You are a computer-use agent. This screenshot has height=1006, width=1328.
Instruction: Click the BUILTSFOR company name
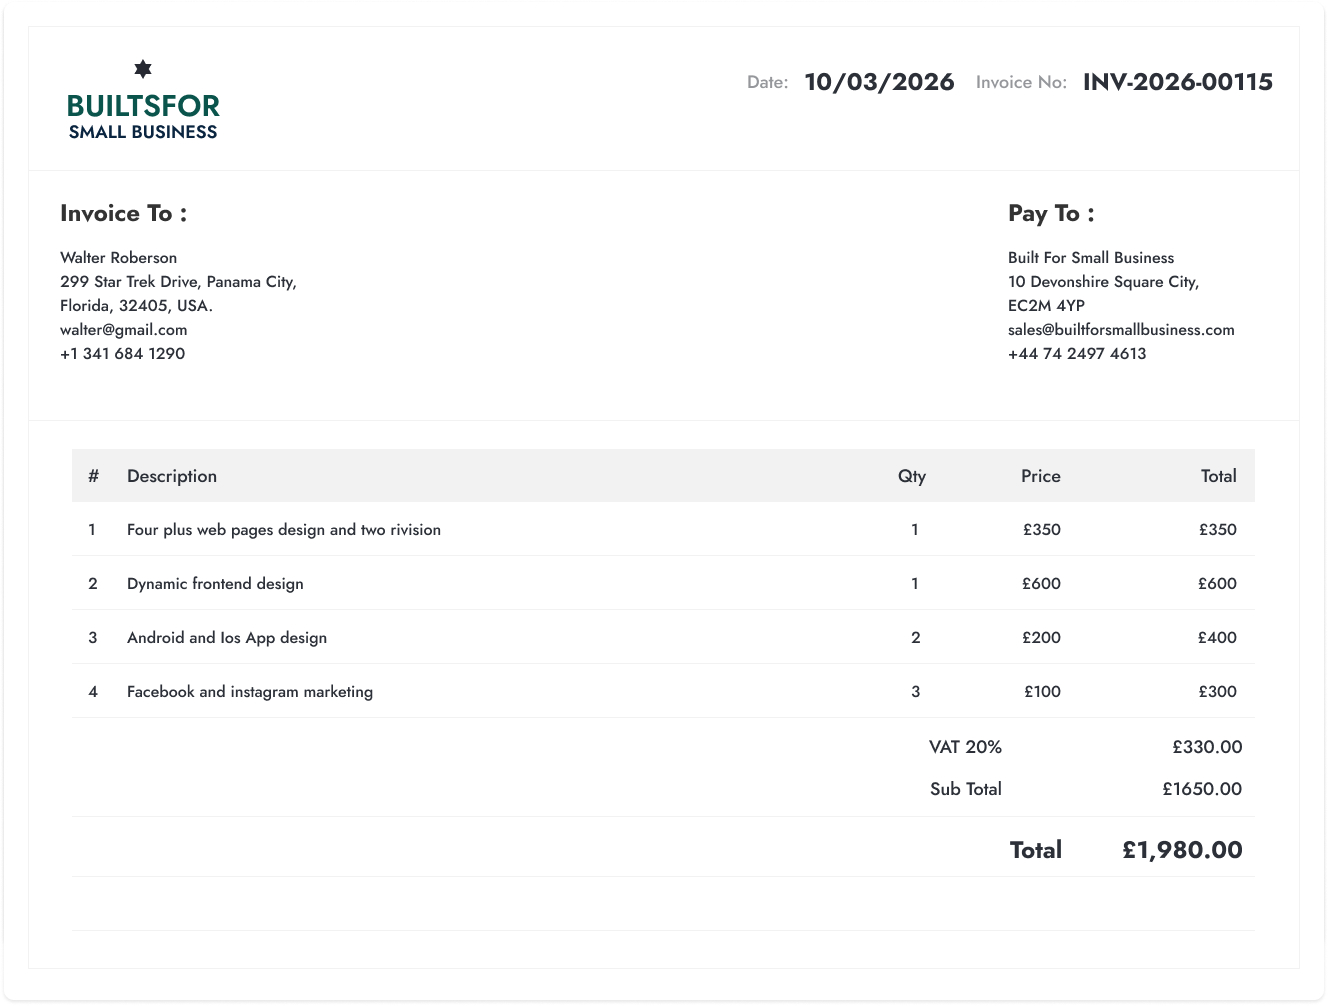pyautogui.click(x=143, y=106)
